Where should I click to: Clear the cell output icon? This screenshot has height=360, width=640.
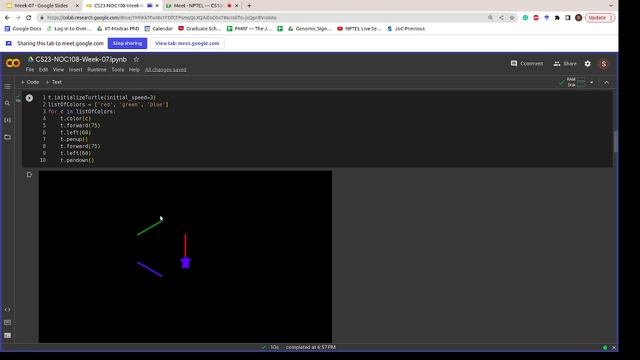29,175
